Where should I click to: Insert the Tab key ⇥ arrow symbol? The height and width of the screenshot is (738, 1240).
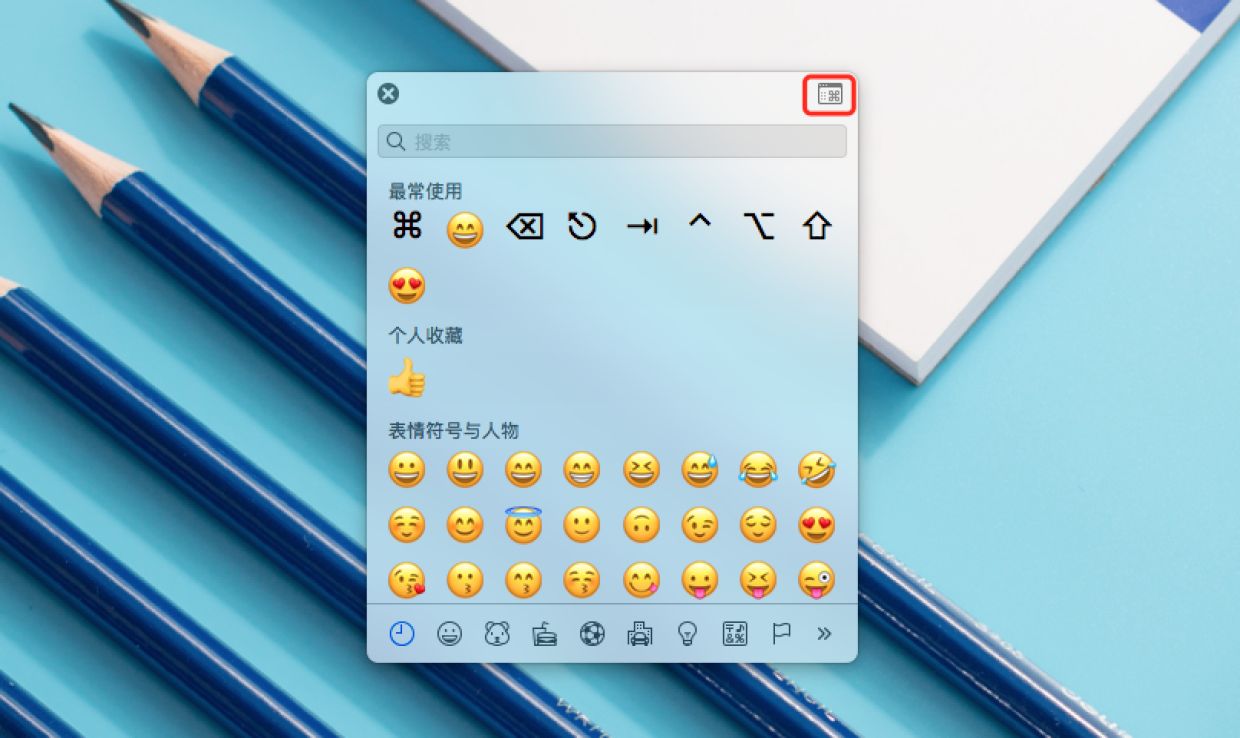point(641,227)
